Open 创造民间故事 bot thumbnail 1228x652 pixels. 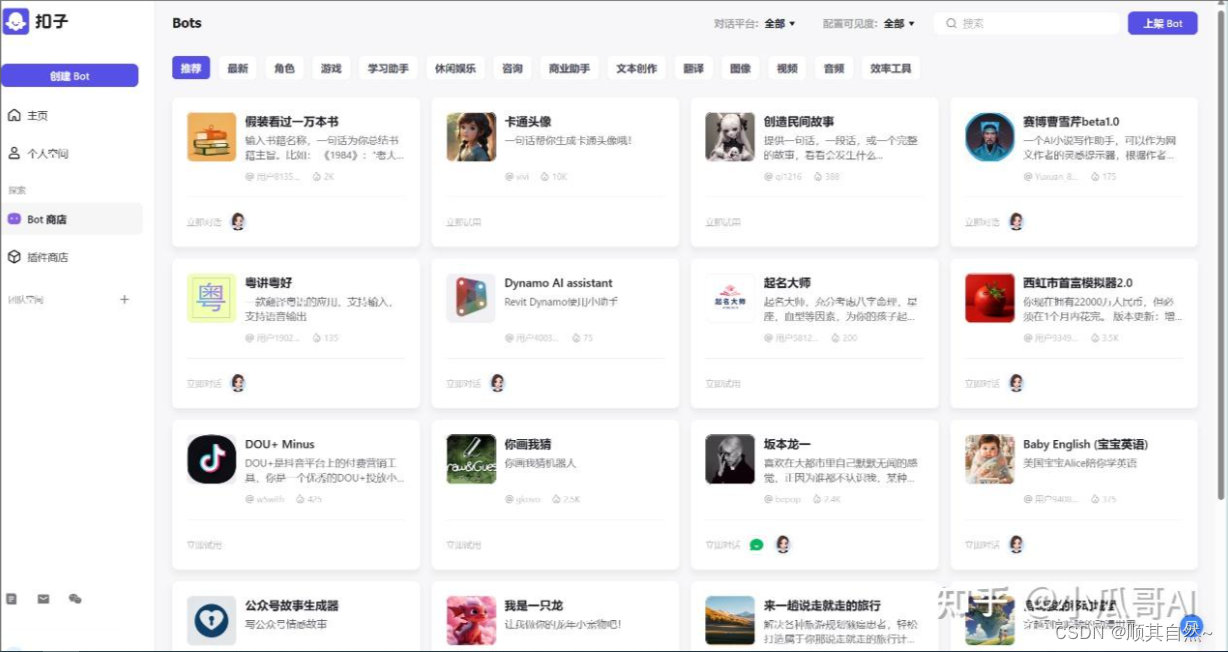coord(730,137)
